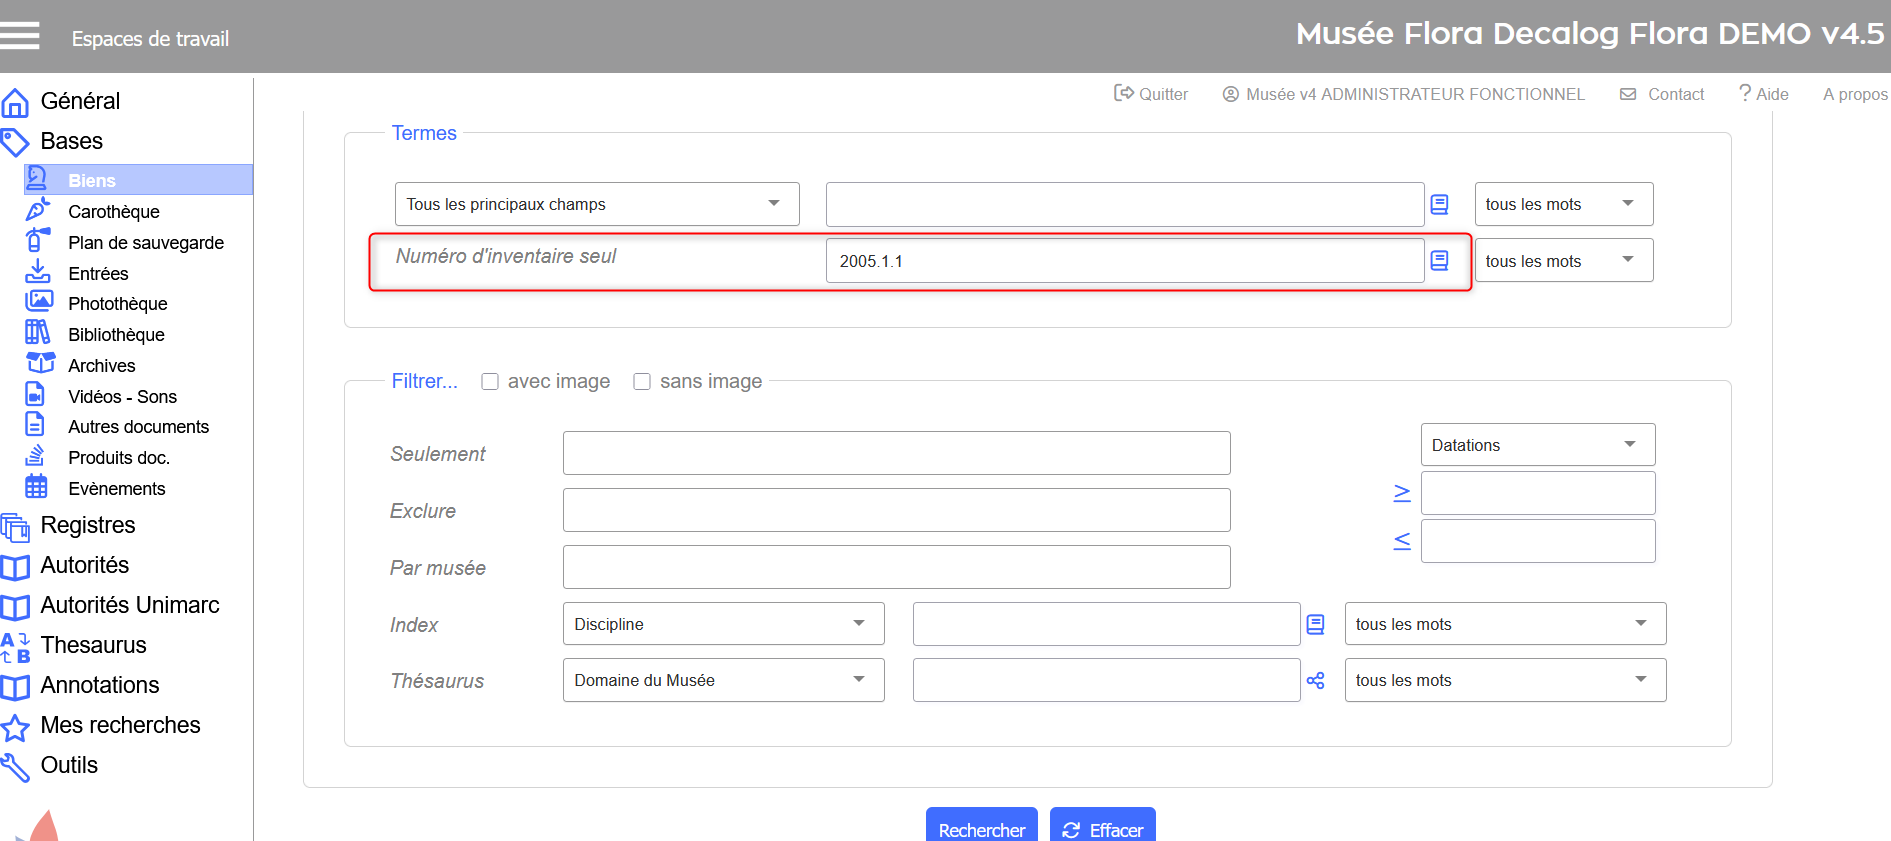This screenshot has height=841, width=1891.
Task: Open the Datations dropdown
Action: pos(1537,445)
